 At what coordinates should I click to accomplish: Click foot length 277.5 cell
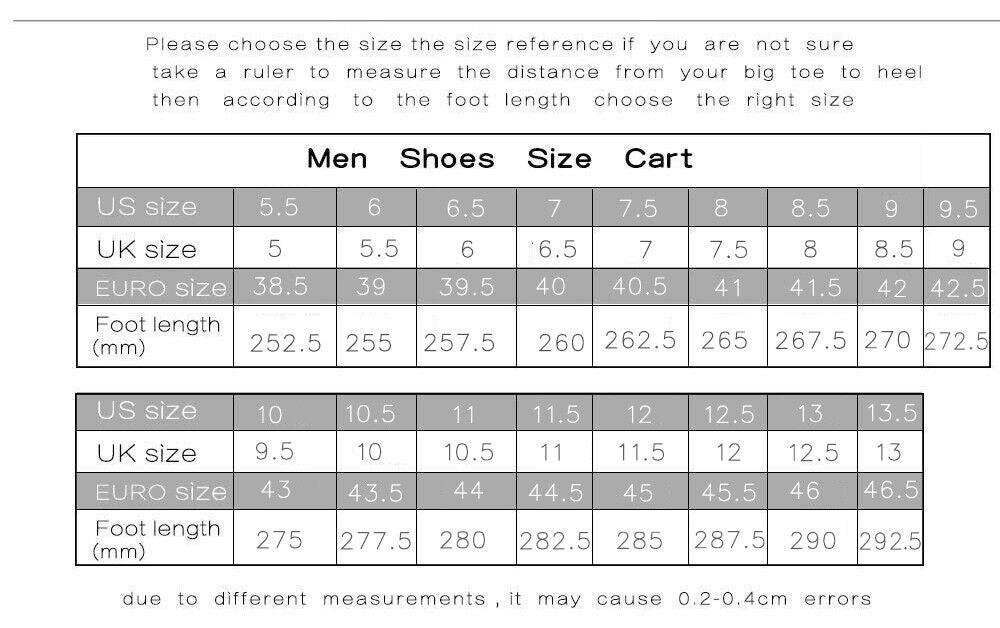[x=376, y=537]
